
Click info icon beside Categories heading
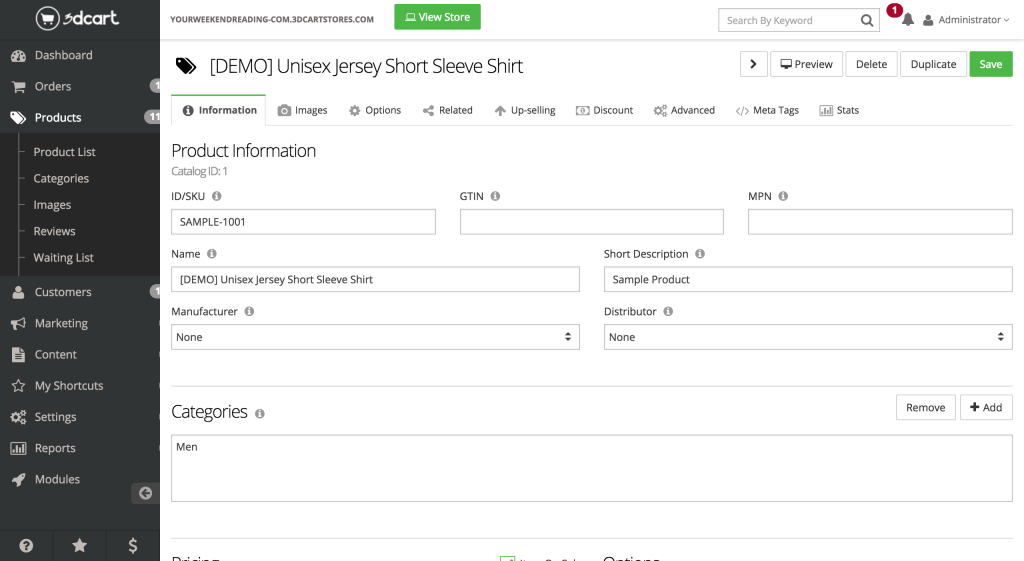coord(260,413)
